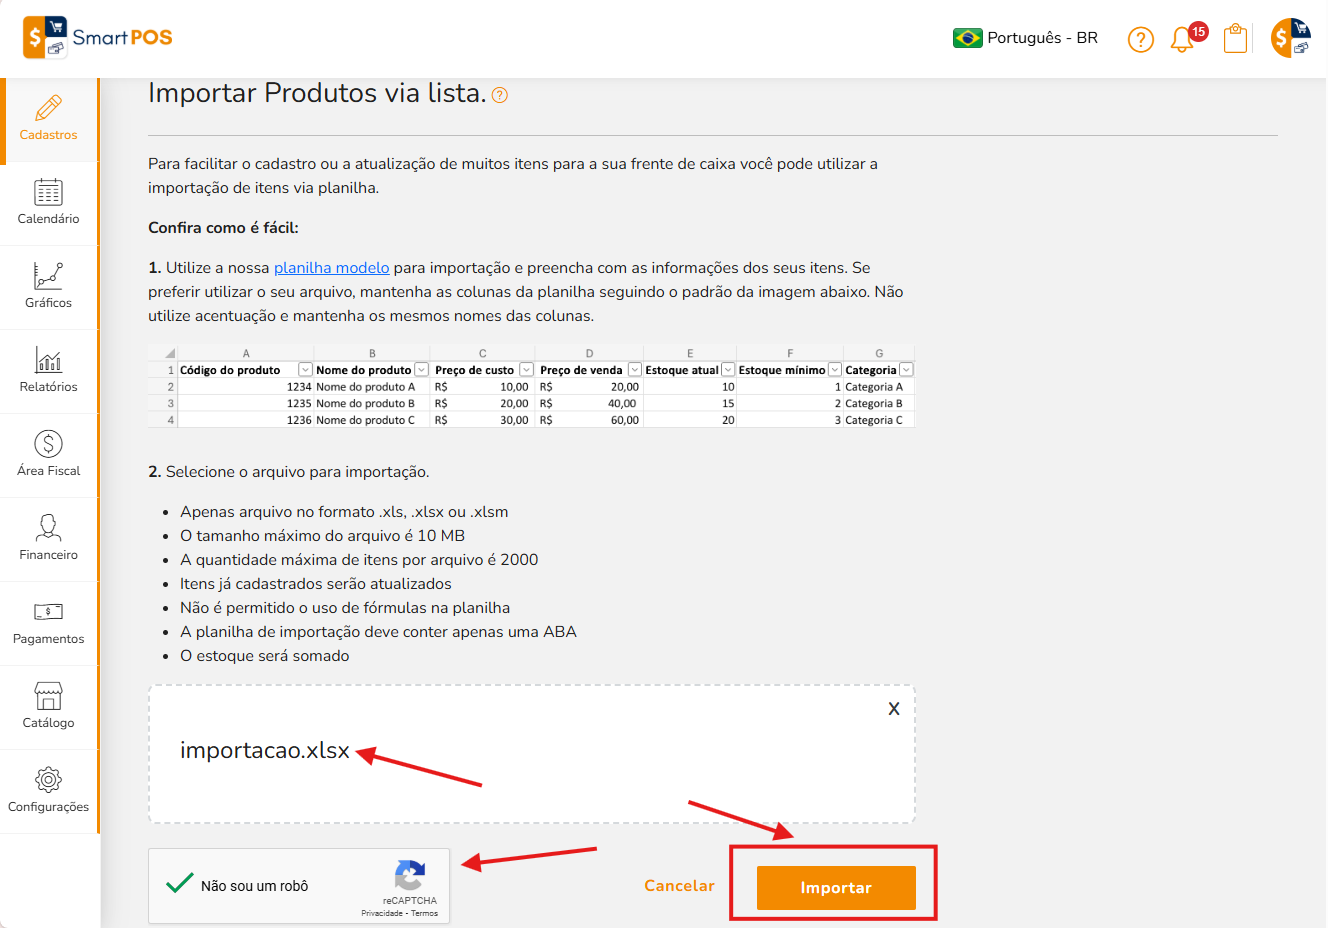This screenshot has height=928, width=1328.
Task: Open the Relatórios report icon
Action: click(x=48, y=360)
